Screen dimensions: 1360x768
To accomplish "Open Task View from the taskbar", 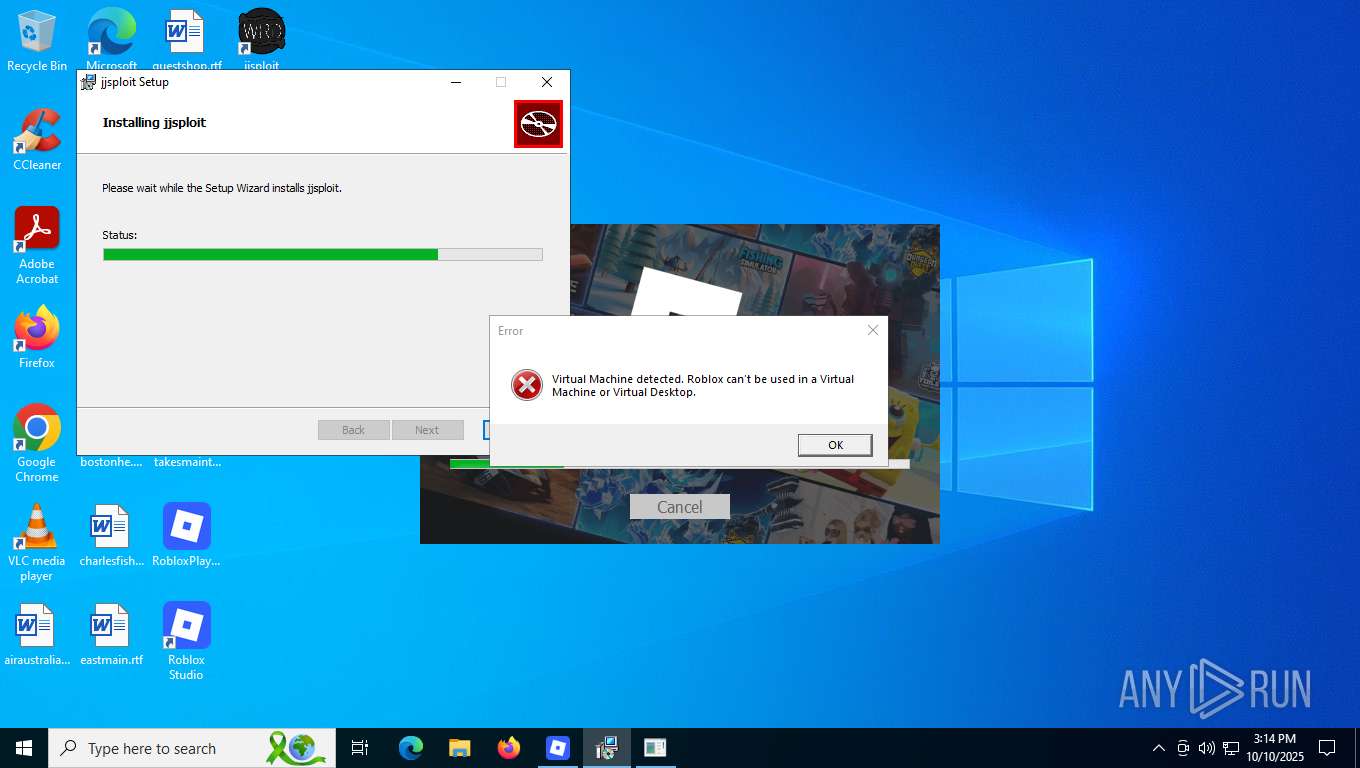I will pyautogui.click(x=360, y=748).
